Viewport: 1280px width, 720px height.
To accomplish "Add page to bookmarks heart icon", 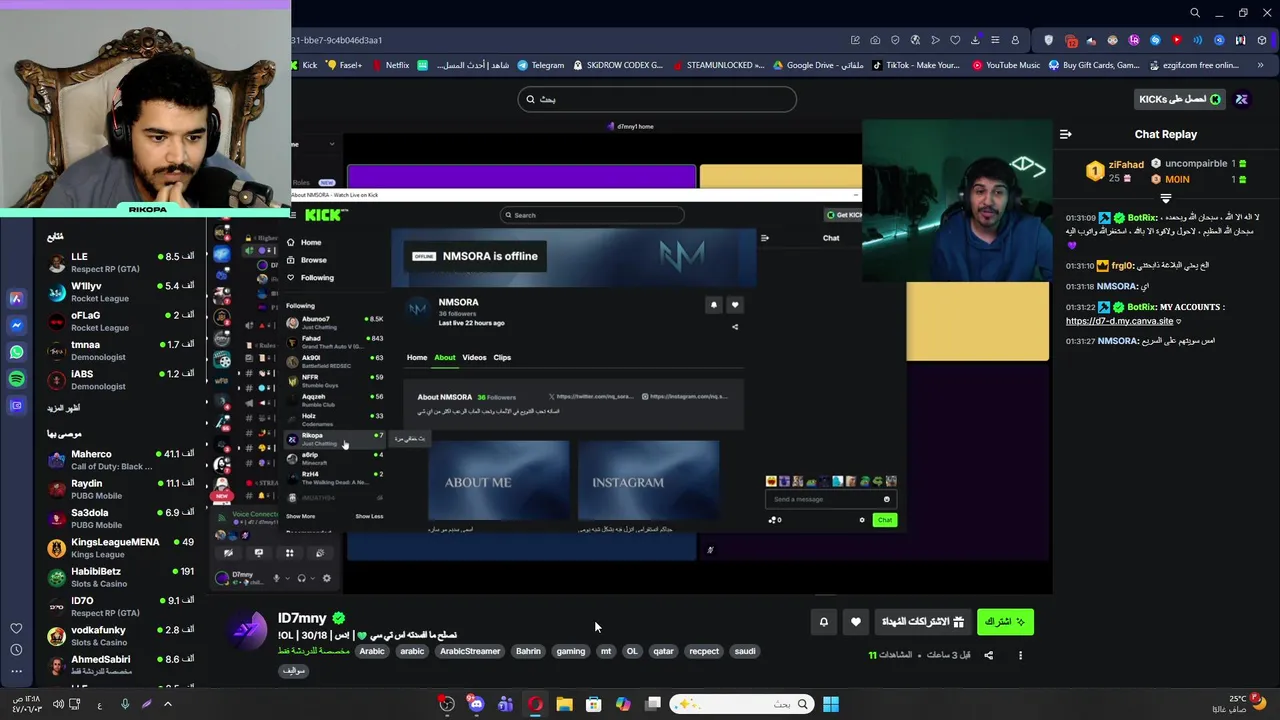I will (955, 40).
